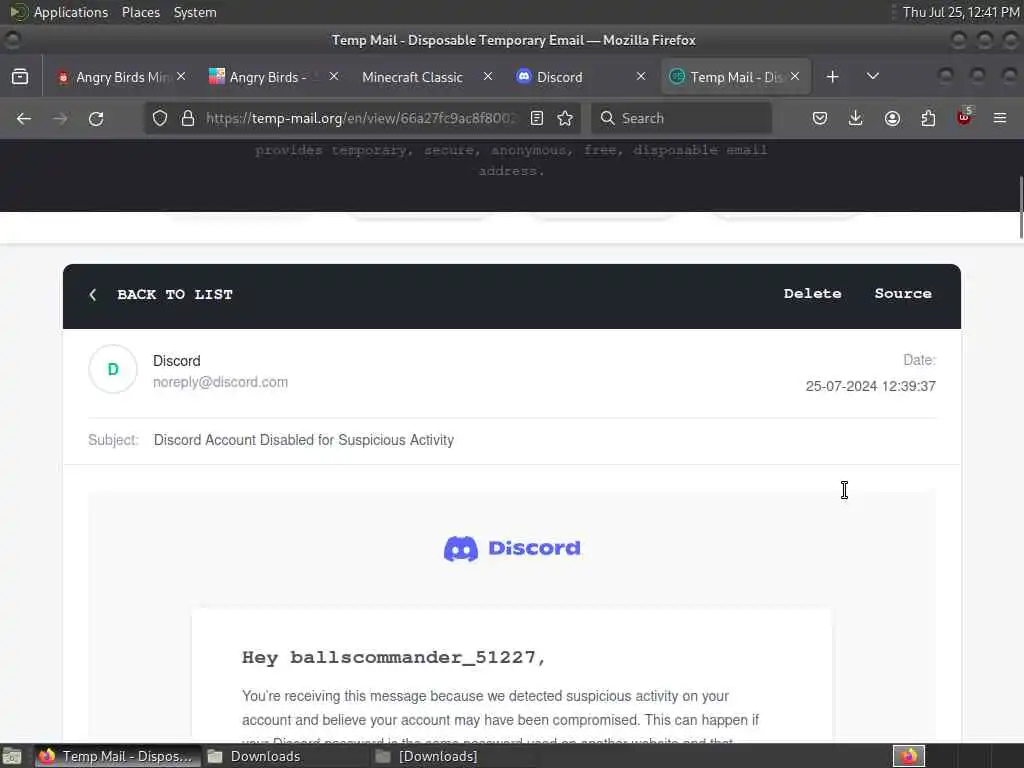Click Discord sender avatar letter D

[113, 369]
